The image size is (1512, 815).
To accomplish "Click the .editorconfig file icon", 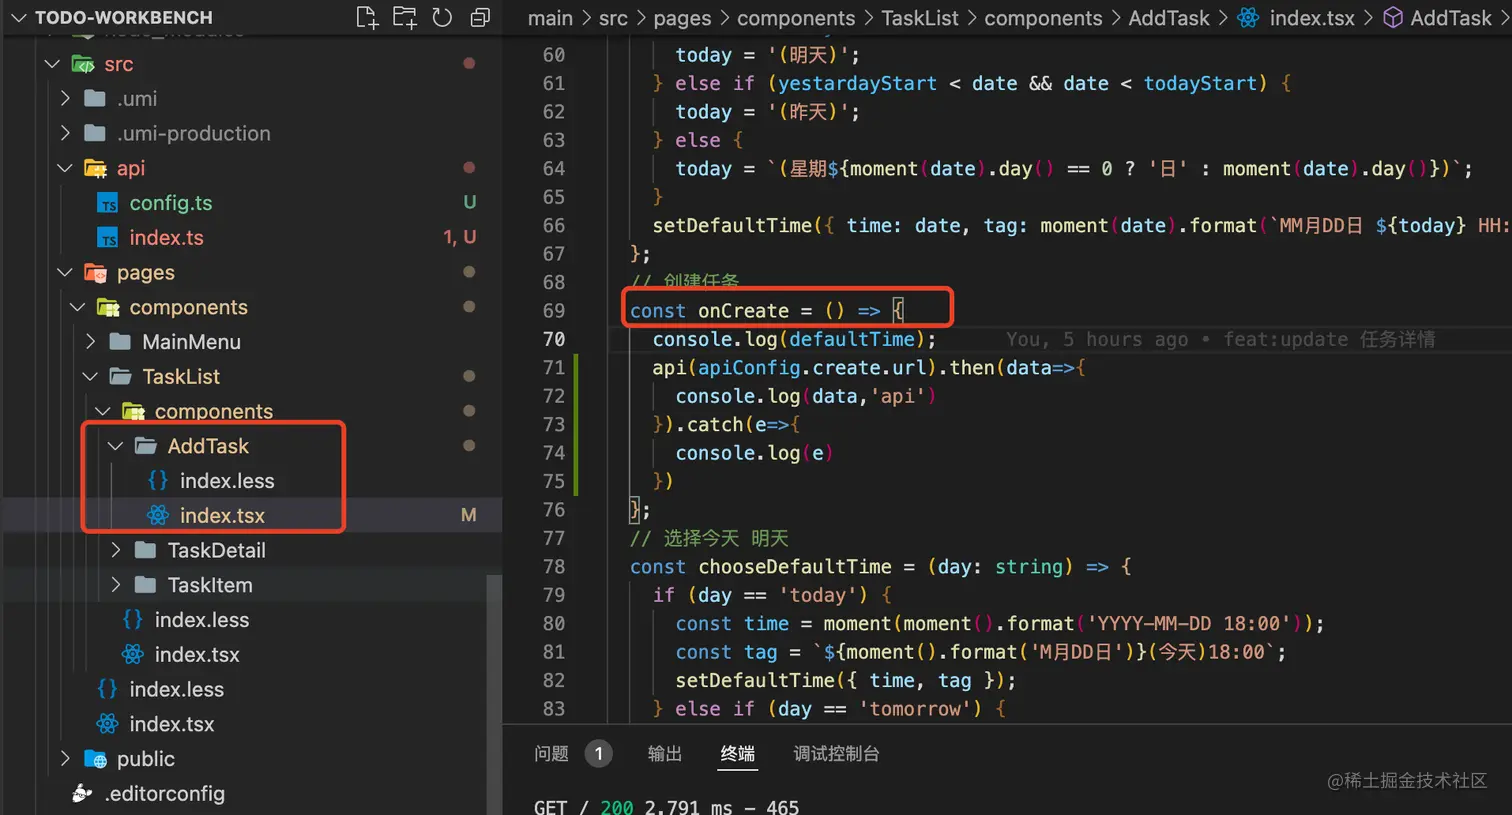I will pos(82,793).
